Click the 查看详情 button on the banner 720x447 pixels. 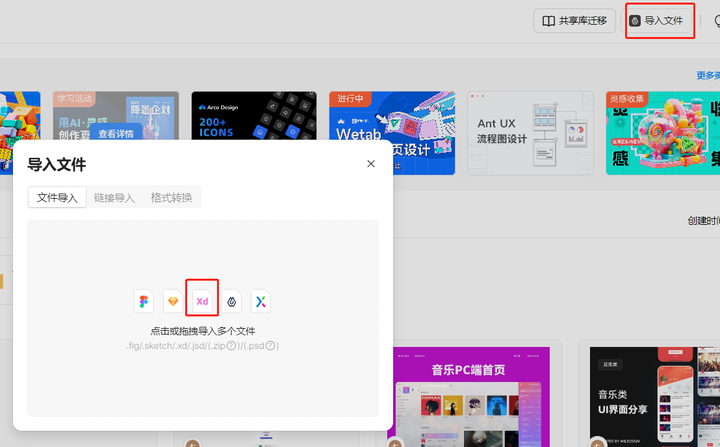[x=116, y=134]
